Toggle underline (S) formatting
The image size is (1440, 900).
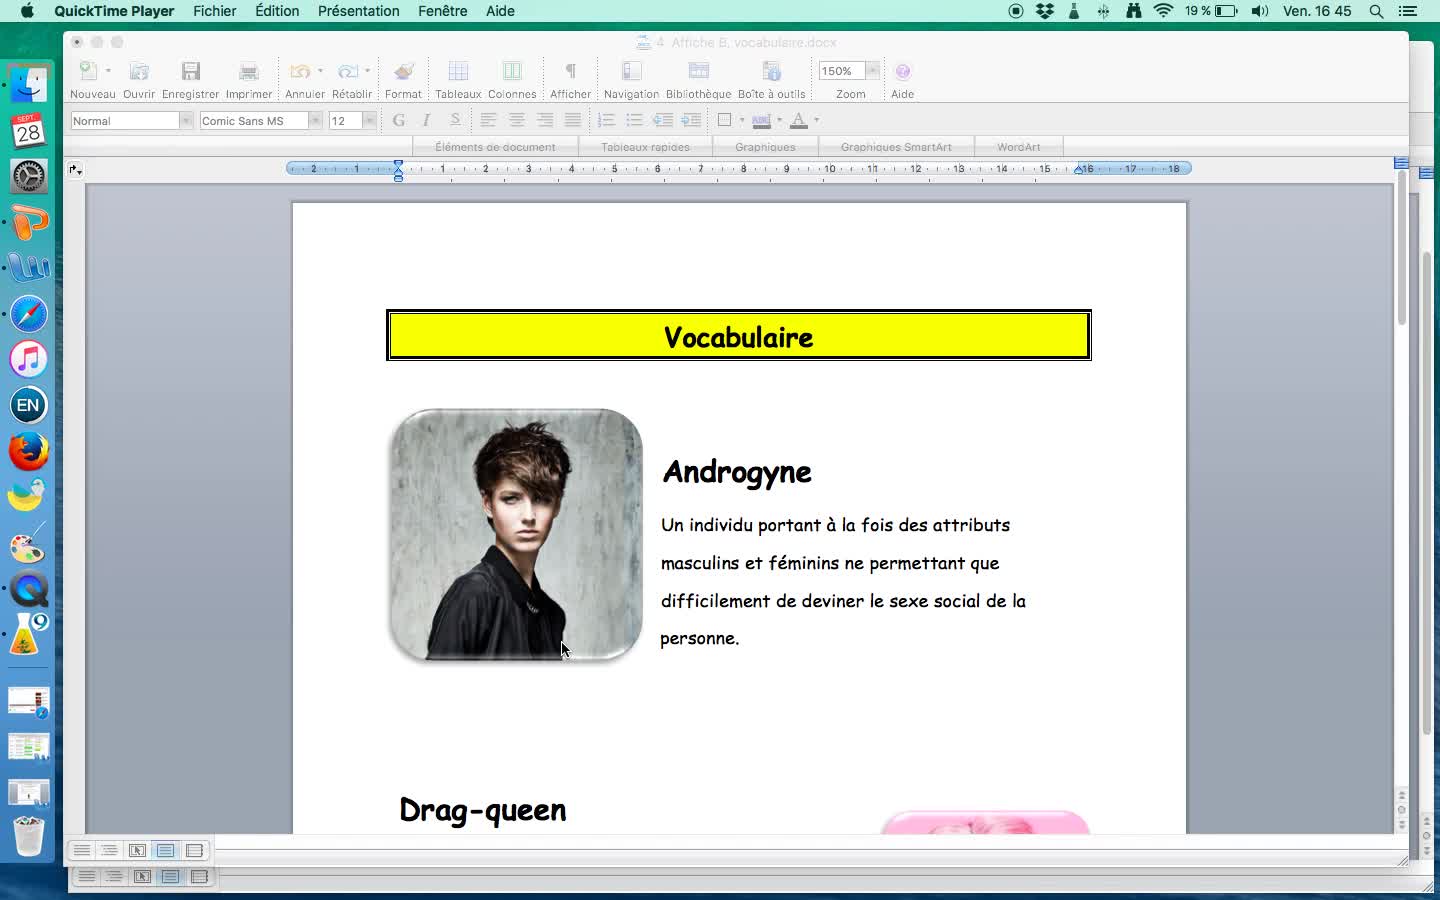(455, 121)
